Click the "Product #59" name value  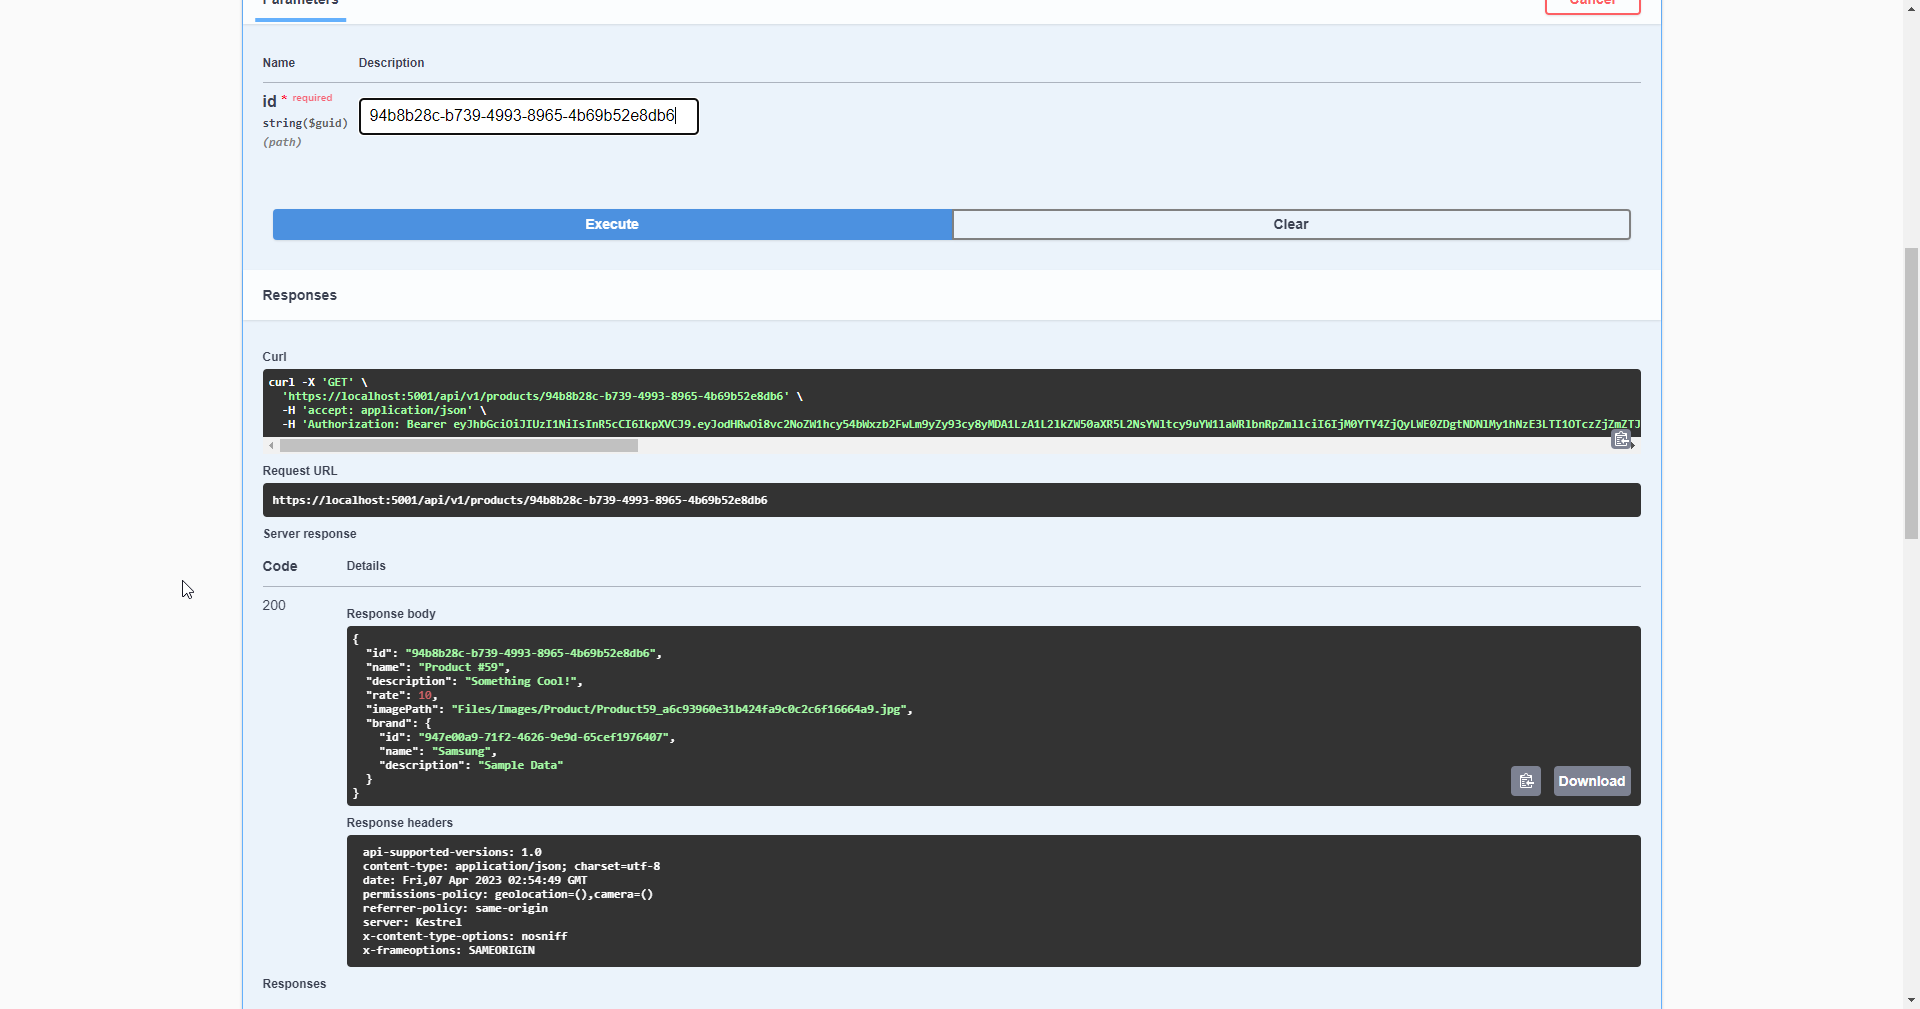pyautogui.click(x=464, y=667)
